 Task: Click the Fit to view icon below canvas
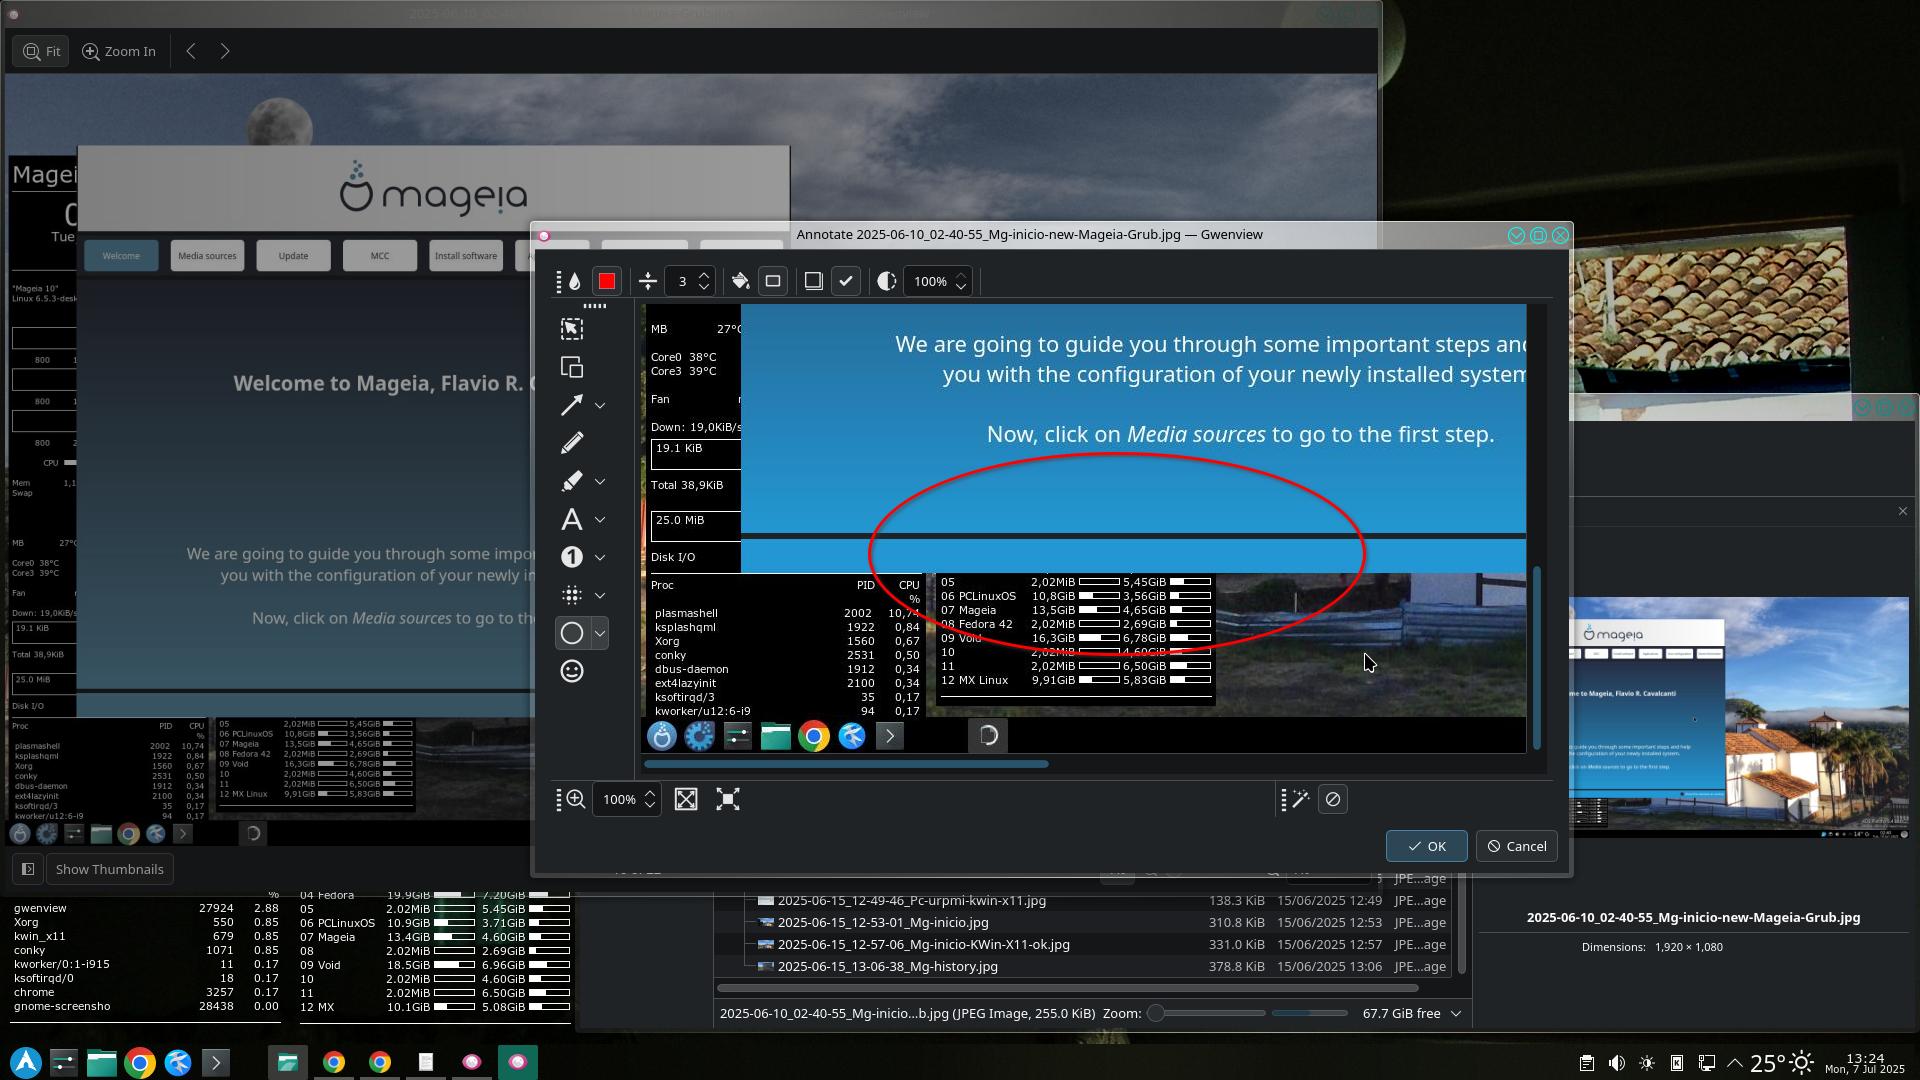point(686,799)
